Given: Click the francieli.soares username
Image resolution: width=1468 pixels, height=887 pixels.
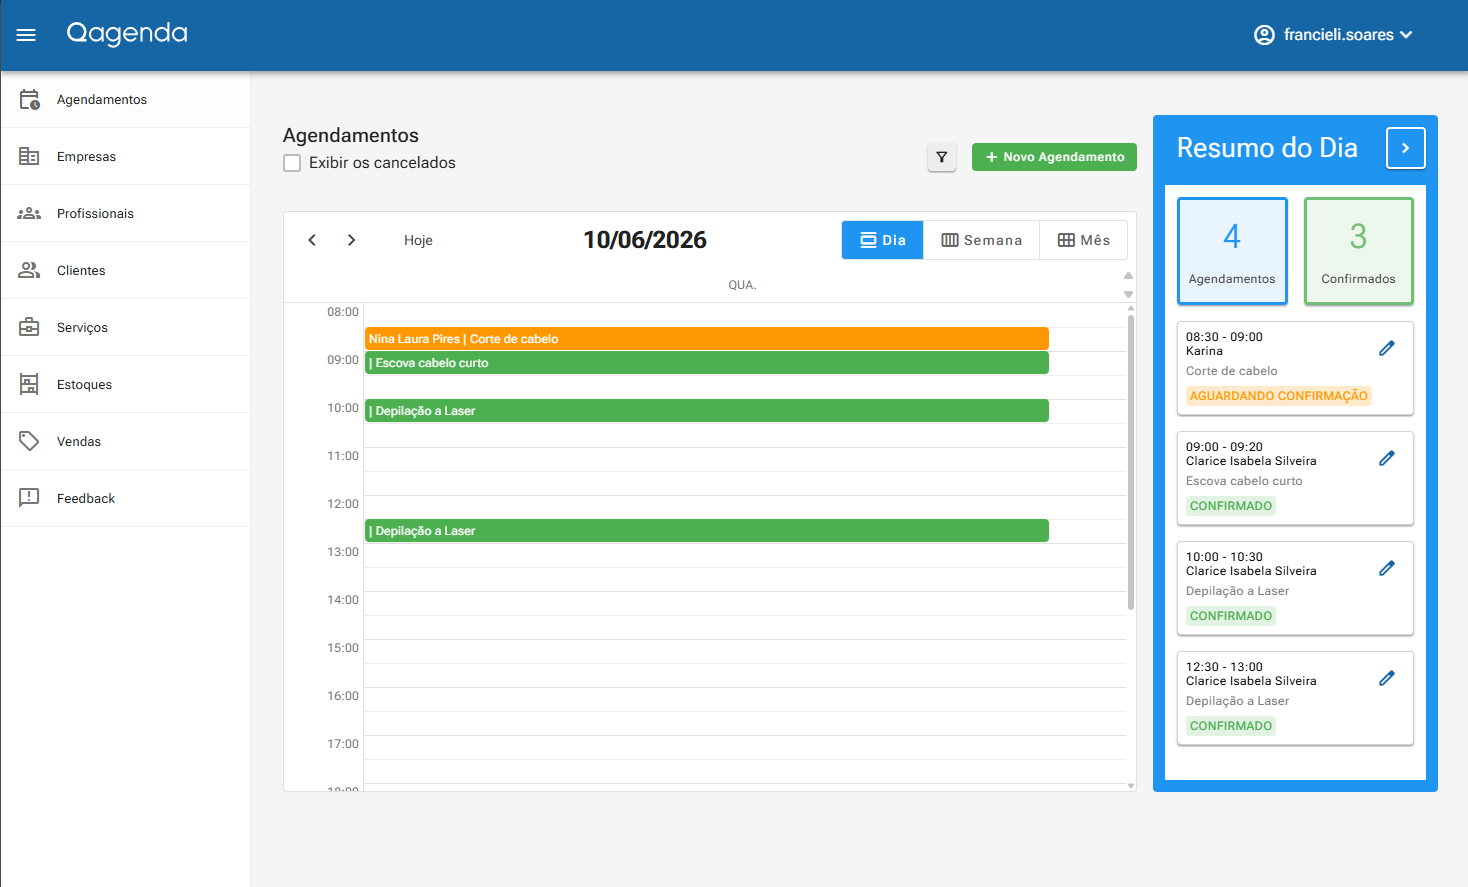Looking at the screenshot, I should coord(1338,35).
